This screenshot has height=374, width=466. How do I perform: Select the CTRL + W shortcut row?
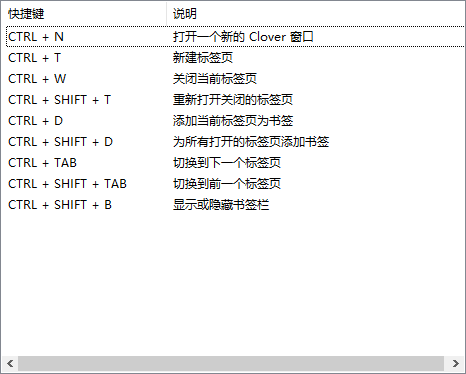click(235, 79)
